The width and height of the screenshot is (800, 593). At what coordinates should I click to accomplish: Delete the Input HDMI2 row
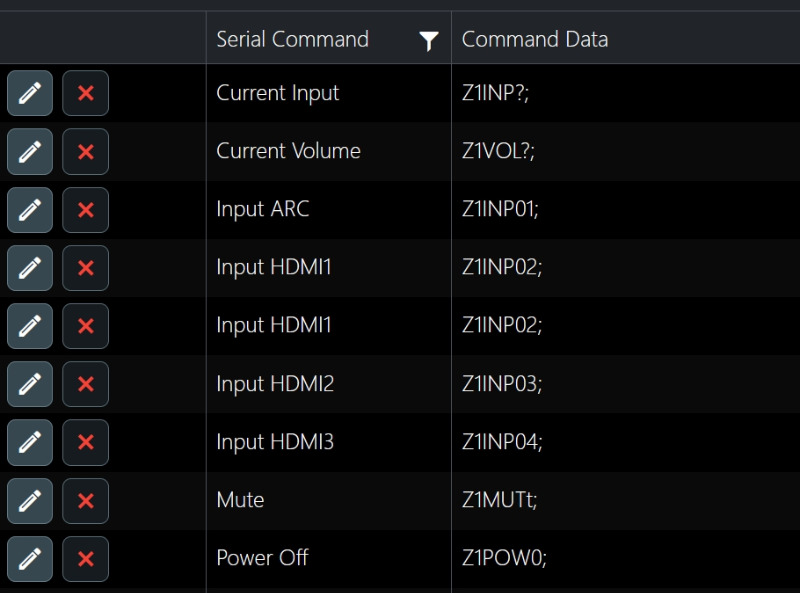pyautogui.click(x=85, y=384)
